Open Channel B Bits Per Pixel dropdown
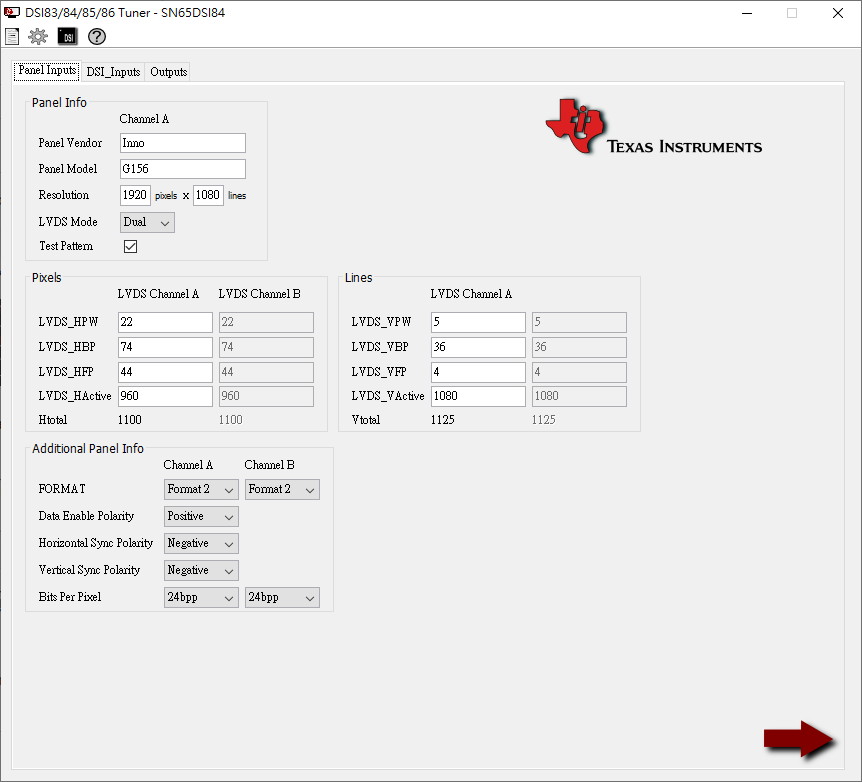862x782 pixels. [282, 597]
